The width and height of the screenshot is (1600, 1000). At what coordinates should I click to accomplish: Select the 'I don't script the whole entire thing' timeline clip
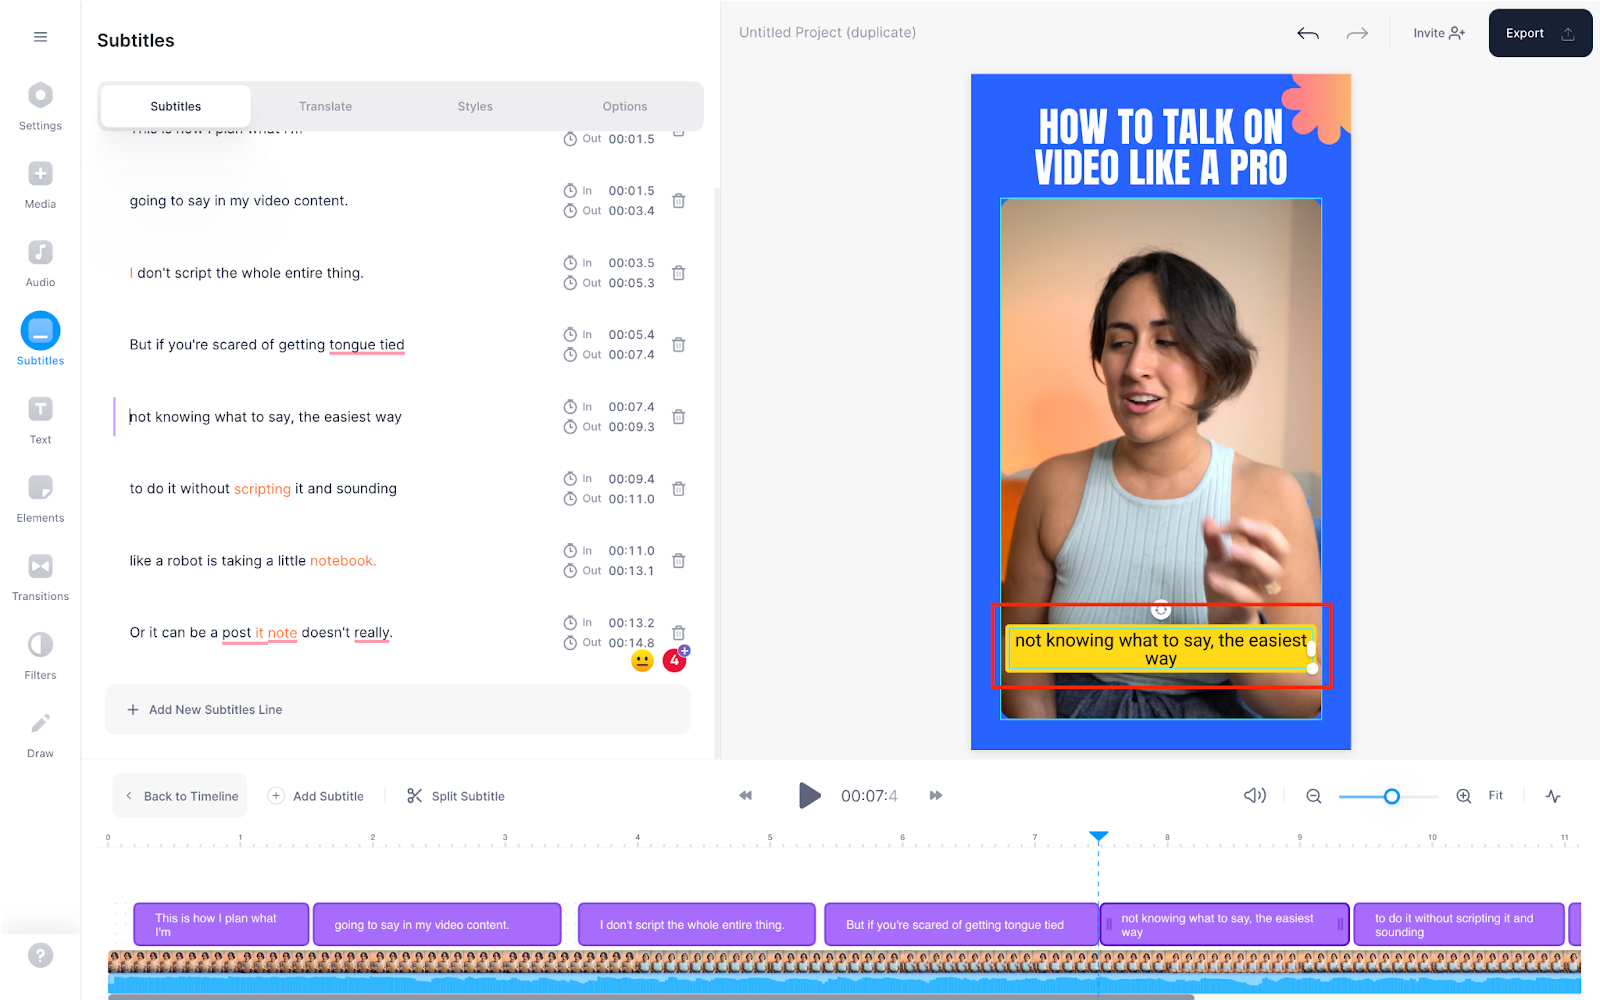(697, 924)
